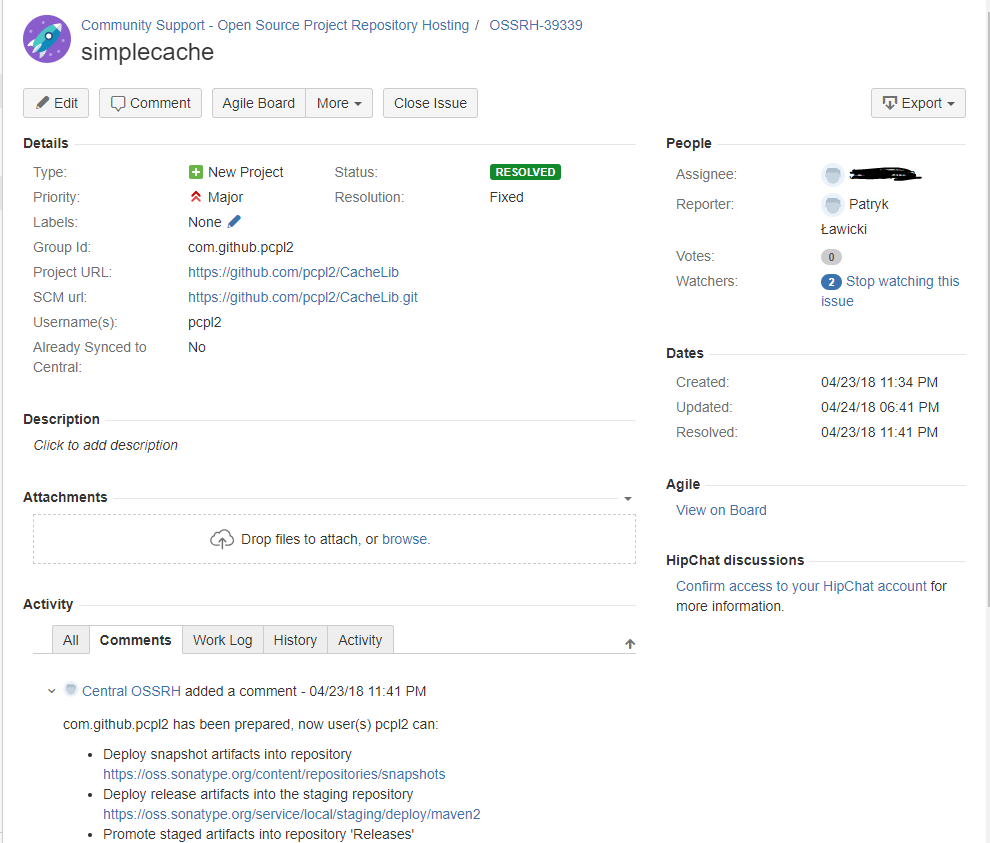
Task: Click the Edit button
Action: [56, 103]
